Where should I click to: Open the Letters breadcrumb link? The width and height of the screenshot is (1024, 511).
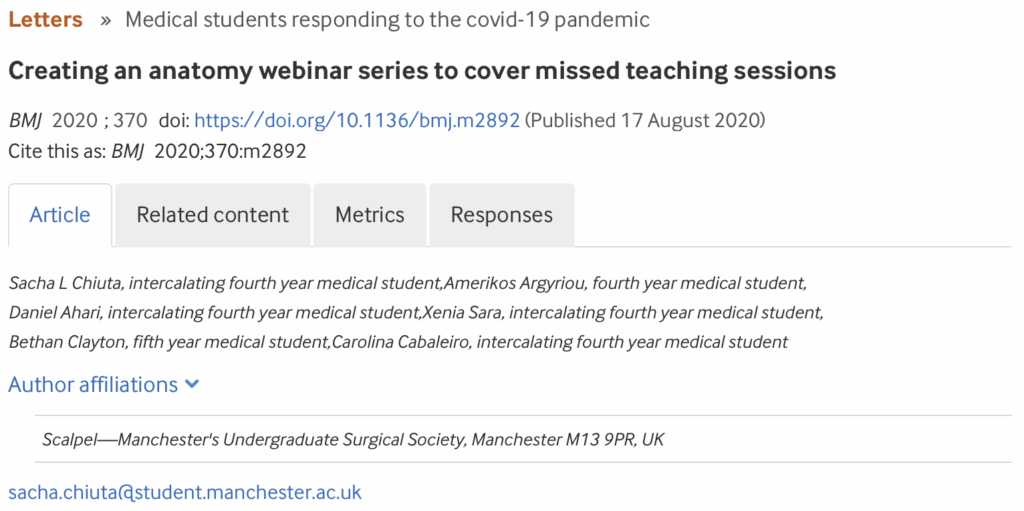46,19
